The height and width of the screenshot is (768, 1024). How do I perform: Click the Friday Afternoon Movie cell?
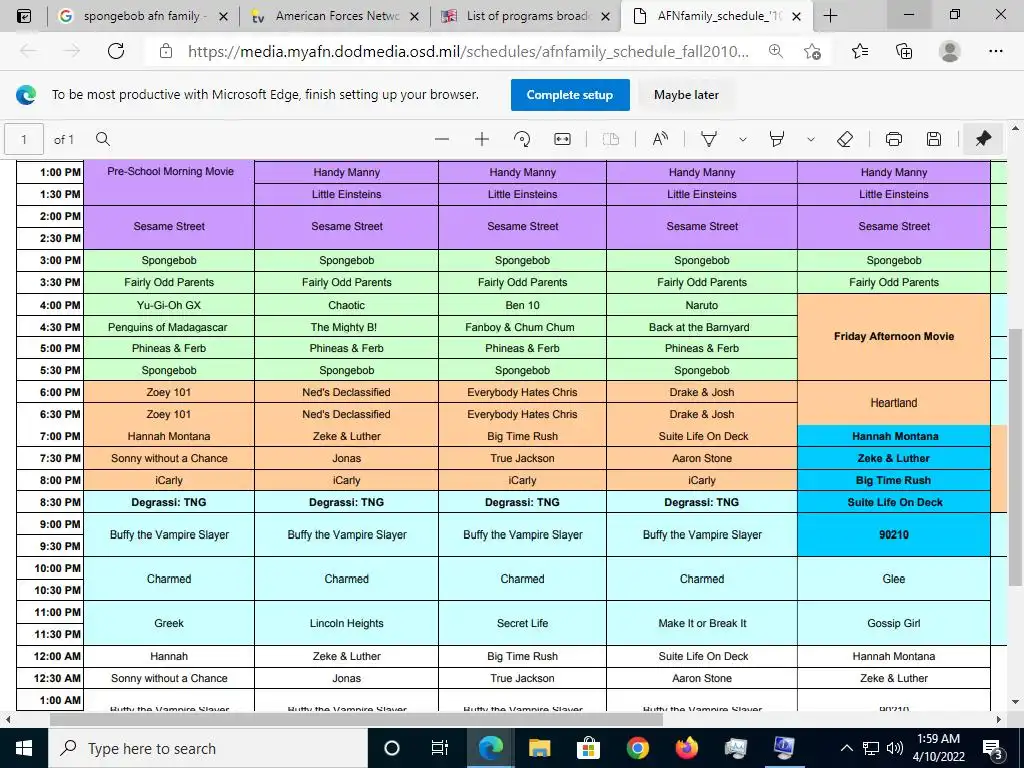894,337
